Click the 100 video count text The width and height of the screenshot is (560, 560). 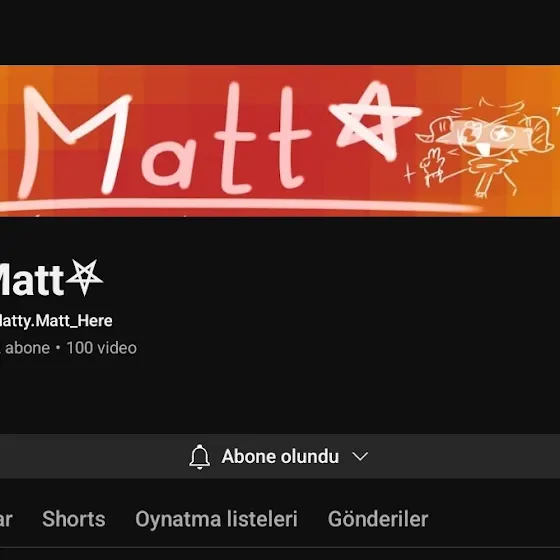click(101, 348)
